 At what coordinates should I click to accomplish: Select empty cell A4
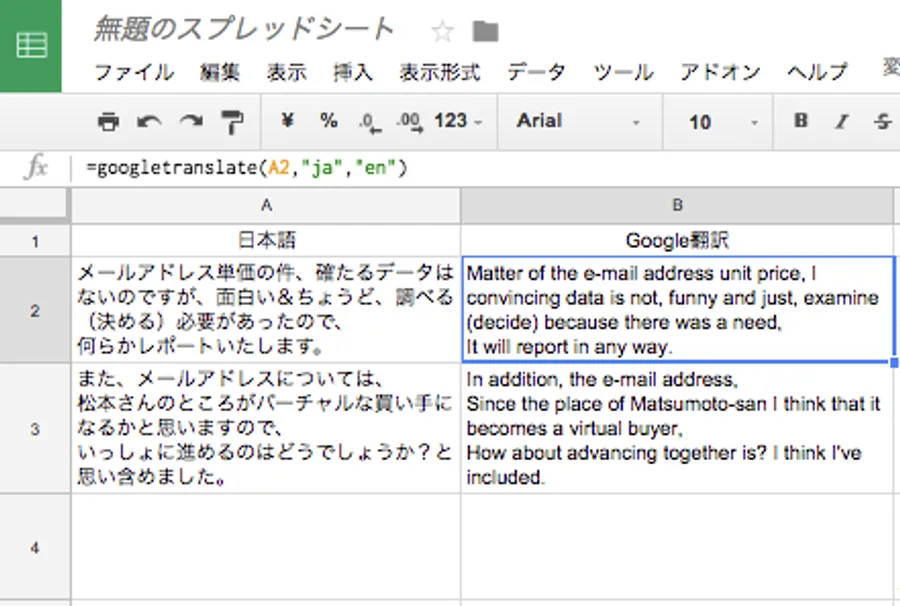(x=266, y=547)
